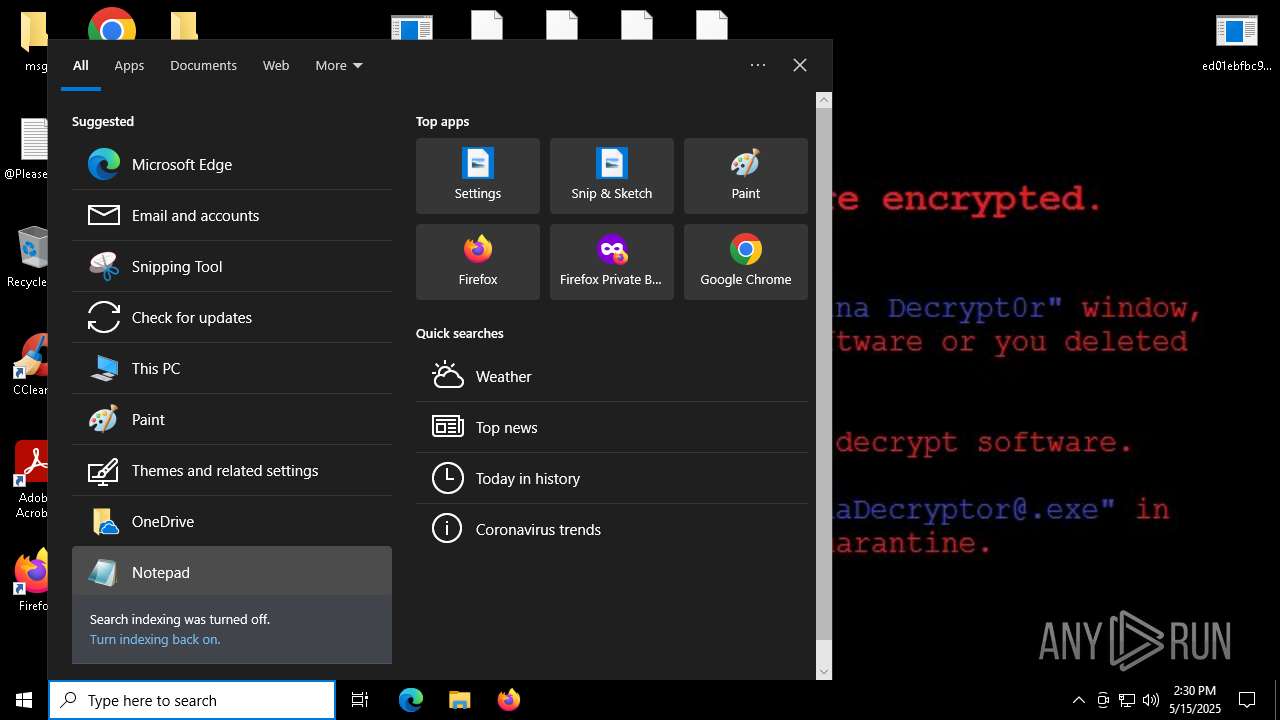Screen dimensions: 1280x720
Task: Open Top news quick search
Action: pos(612,428)
